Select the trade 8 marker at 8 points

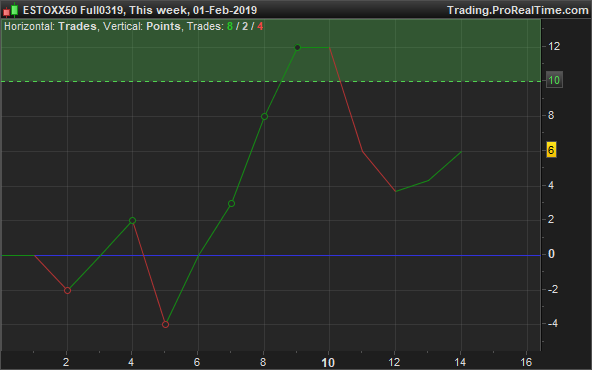[x=264, y=117]
